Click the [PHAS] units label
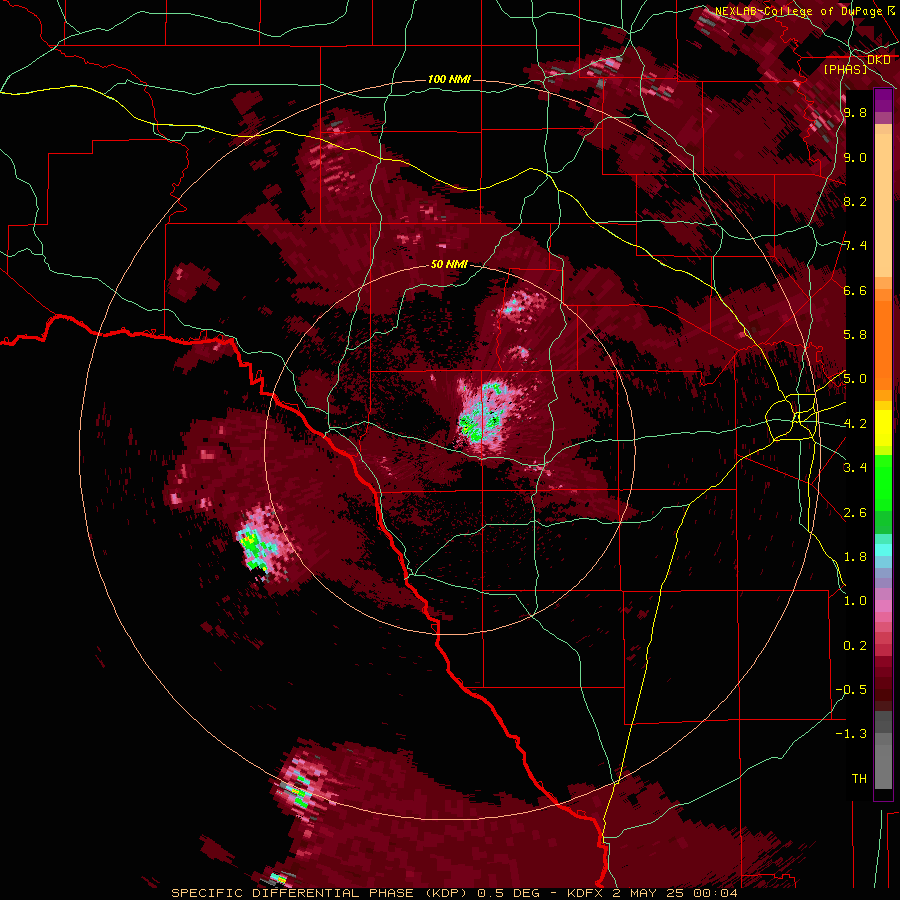Image resolution: width=900 pixels, height=900 pixels. tap(845, 69)
